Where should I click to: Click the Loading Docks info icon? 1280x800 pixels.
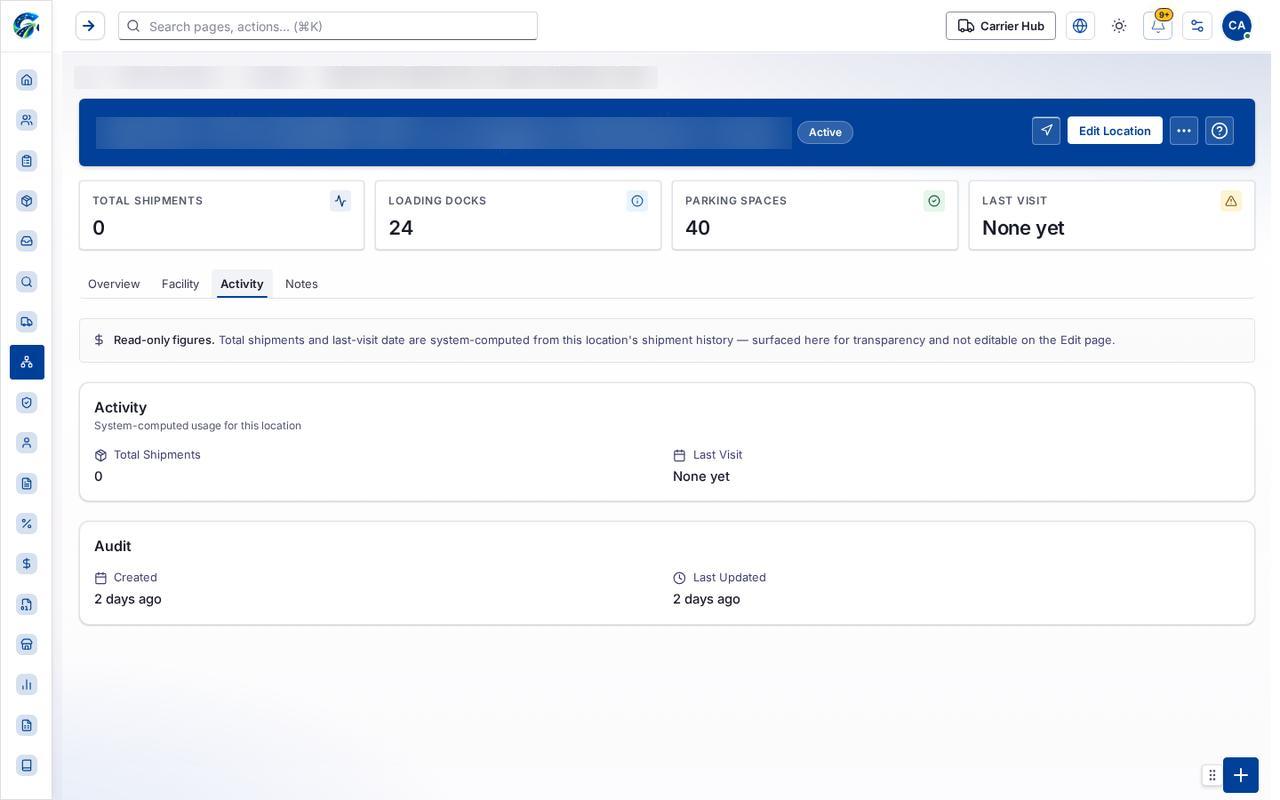[637, 201]
